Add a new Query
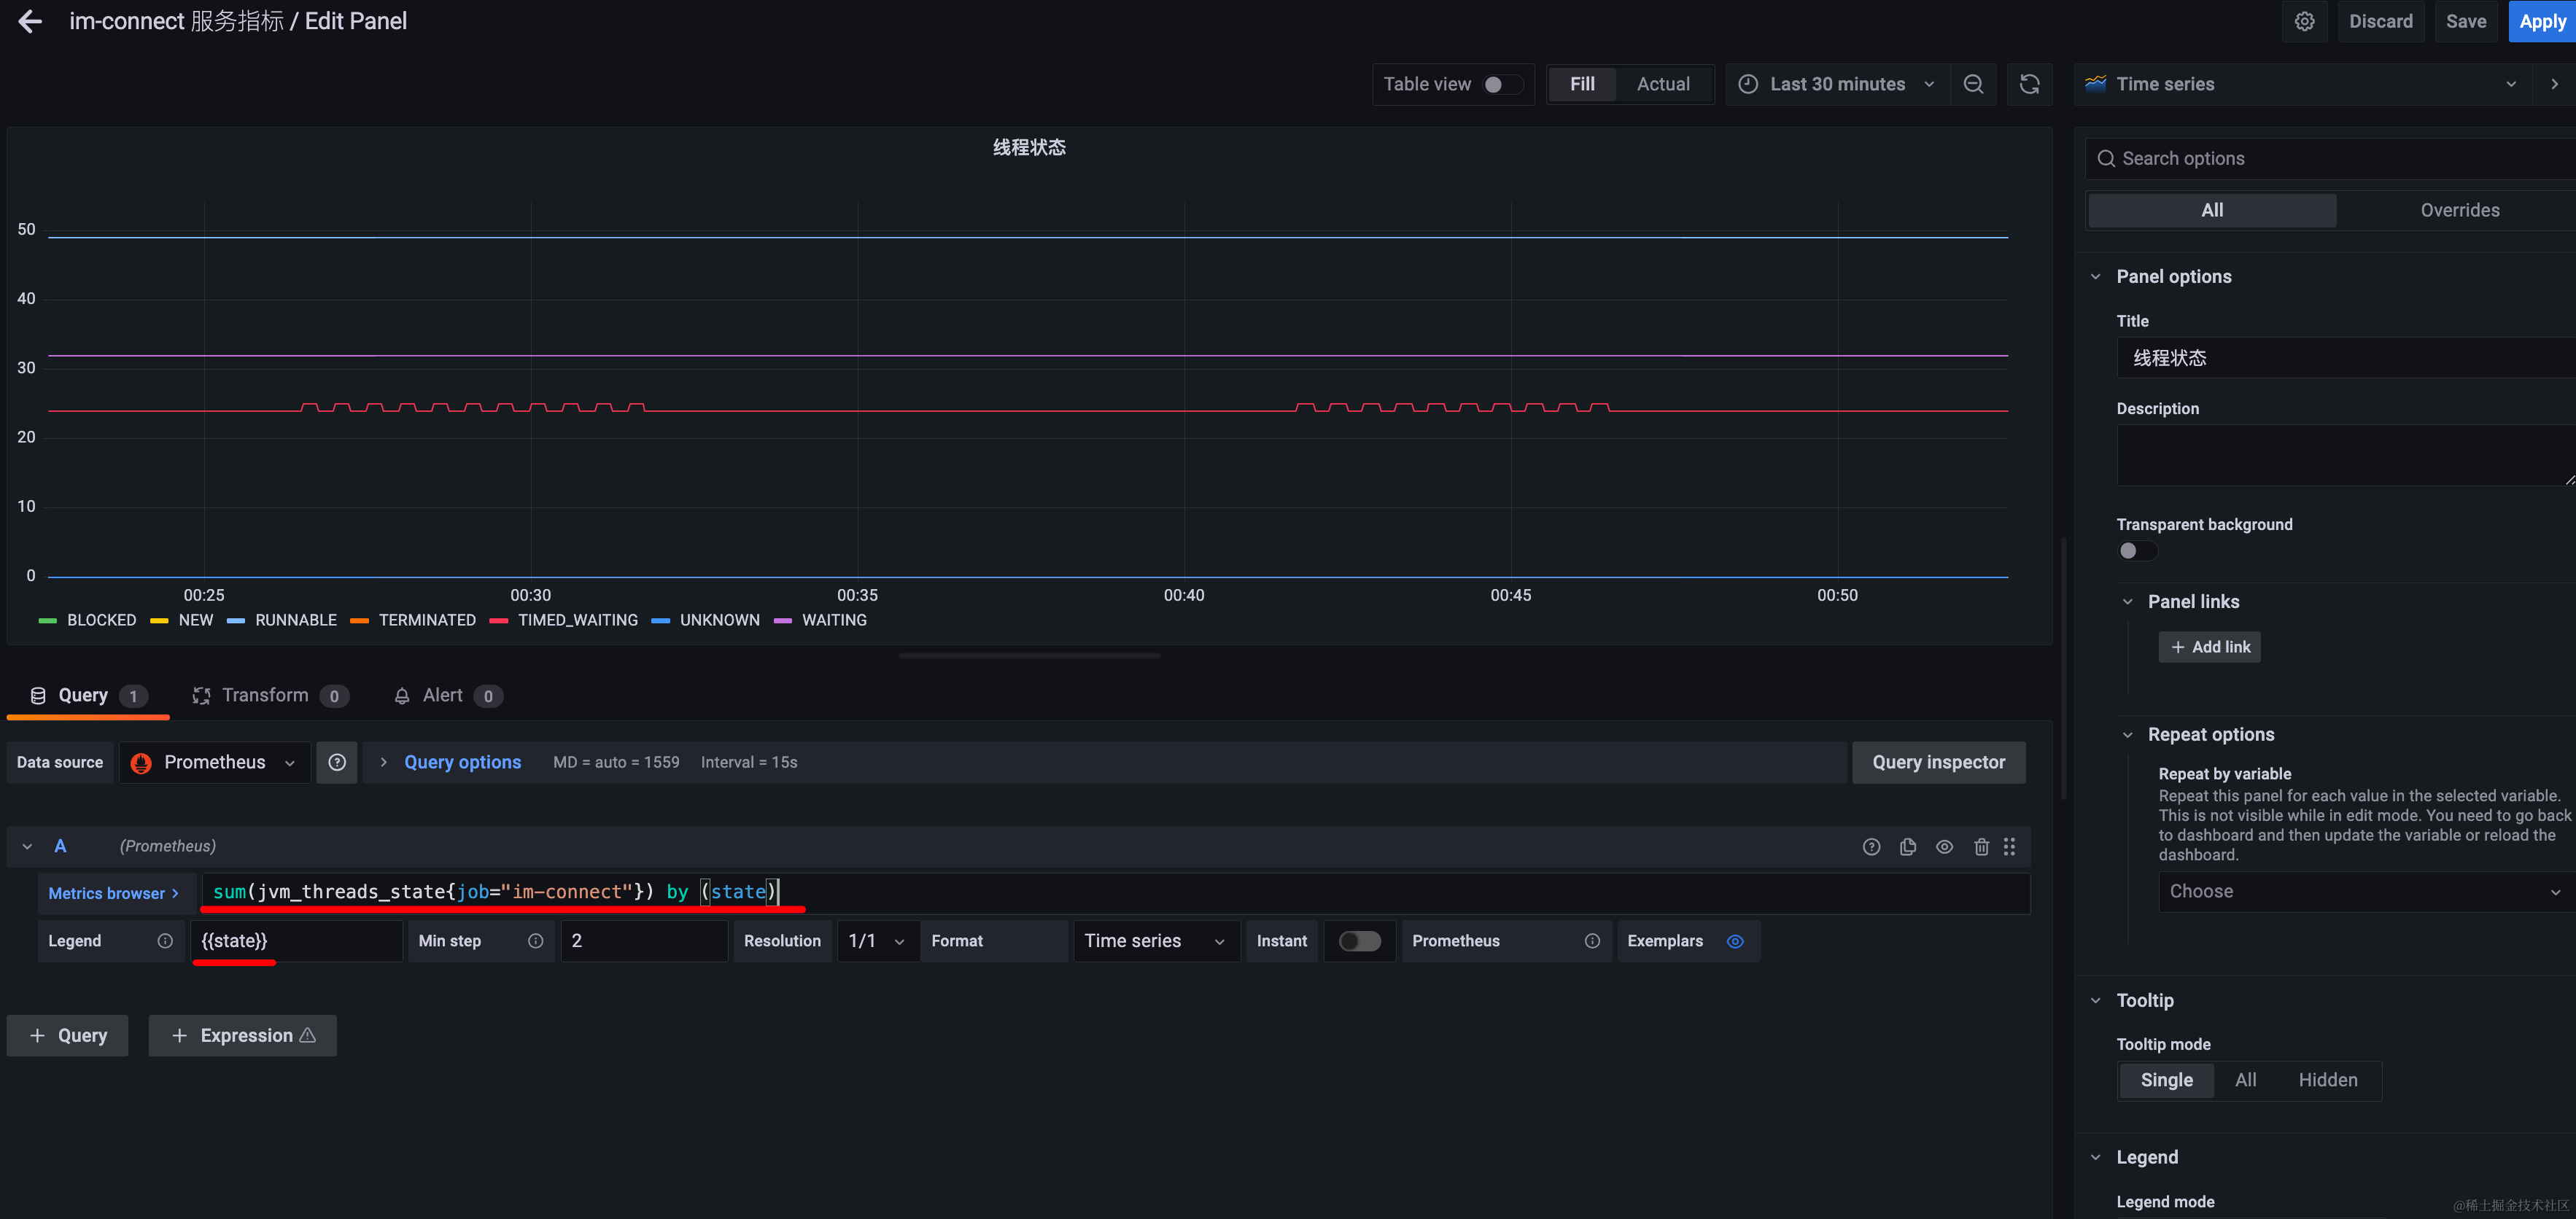The height and width of the screenshot is (1219, 2576). (x=68, y=1036)
